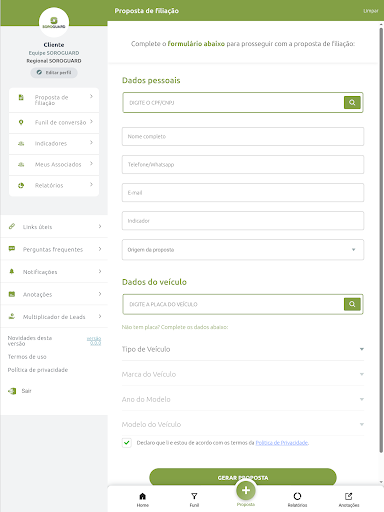Expand the Tipo de Veículo dropdown
384x512 pixels.
click(x=243, y=349)
